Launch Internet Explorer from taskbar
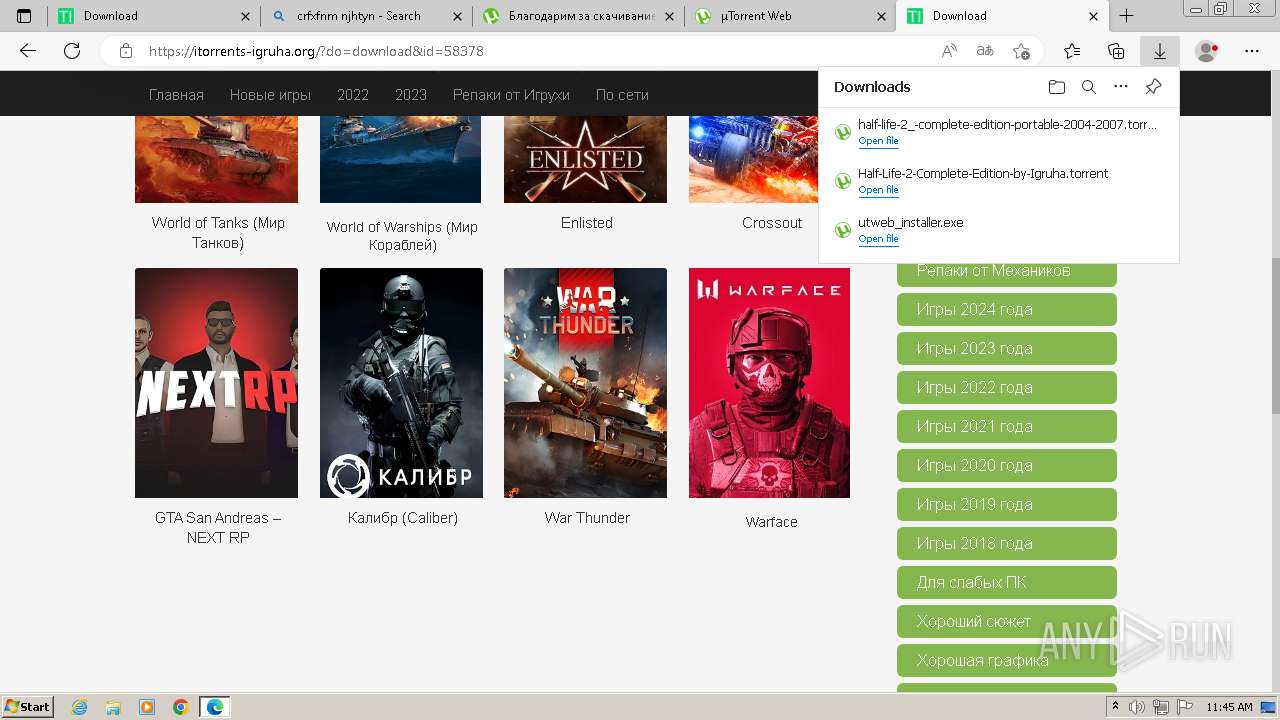Image resolution: width=1280 pixels, height=720 pixels. 80,707
